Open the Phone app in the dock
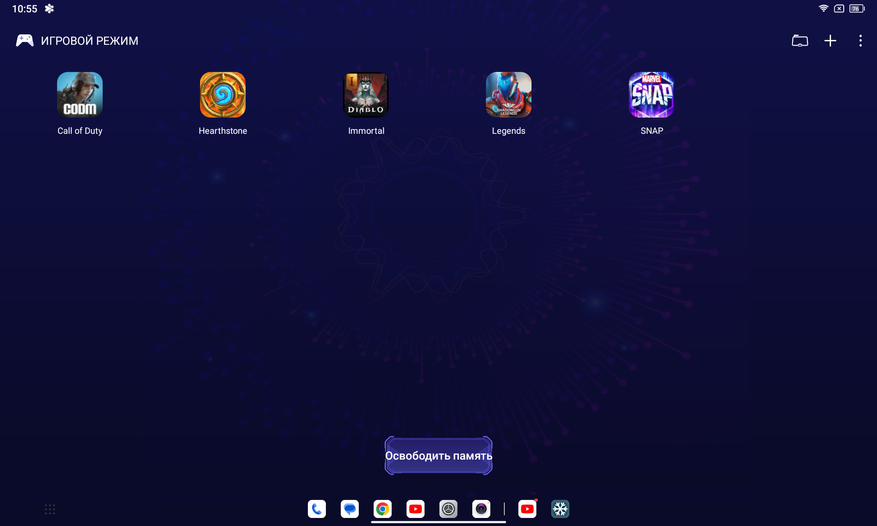877x526 pixels. (x=317, y=509)
